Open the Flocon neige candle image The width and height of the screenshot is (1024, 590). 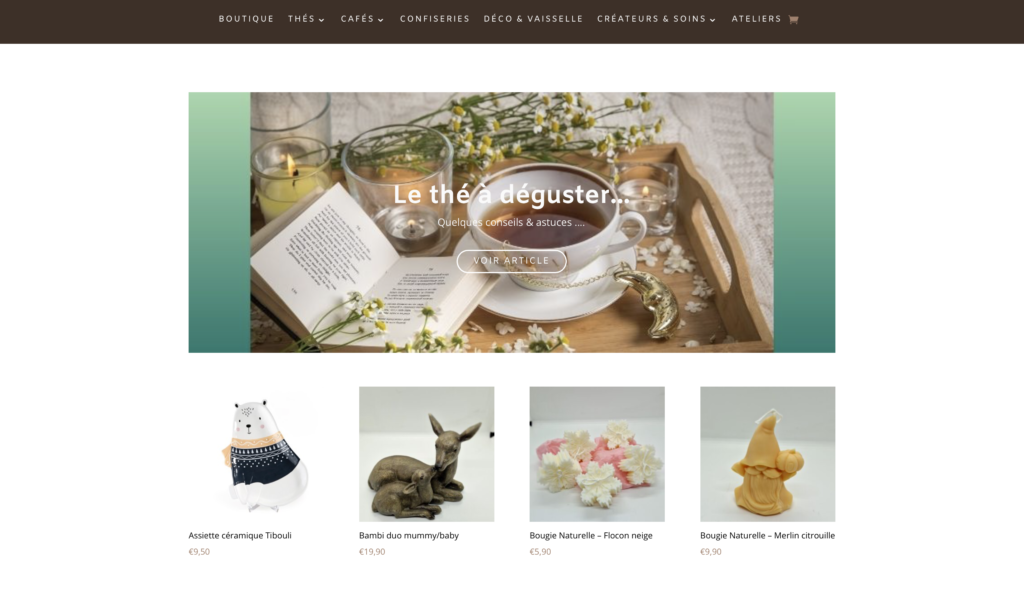tap(597, 454)
